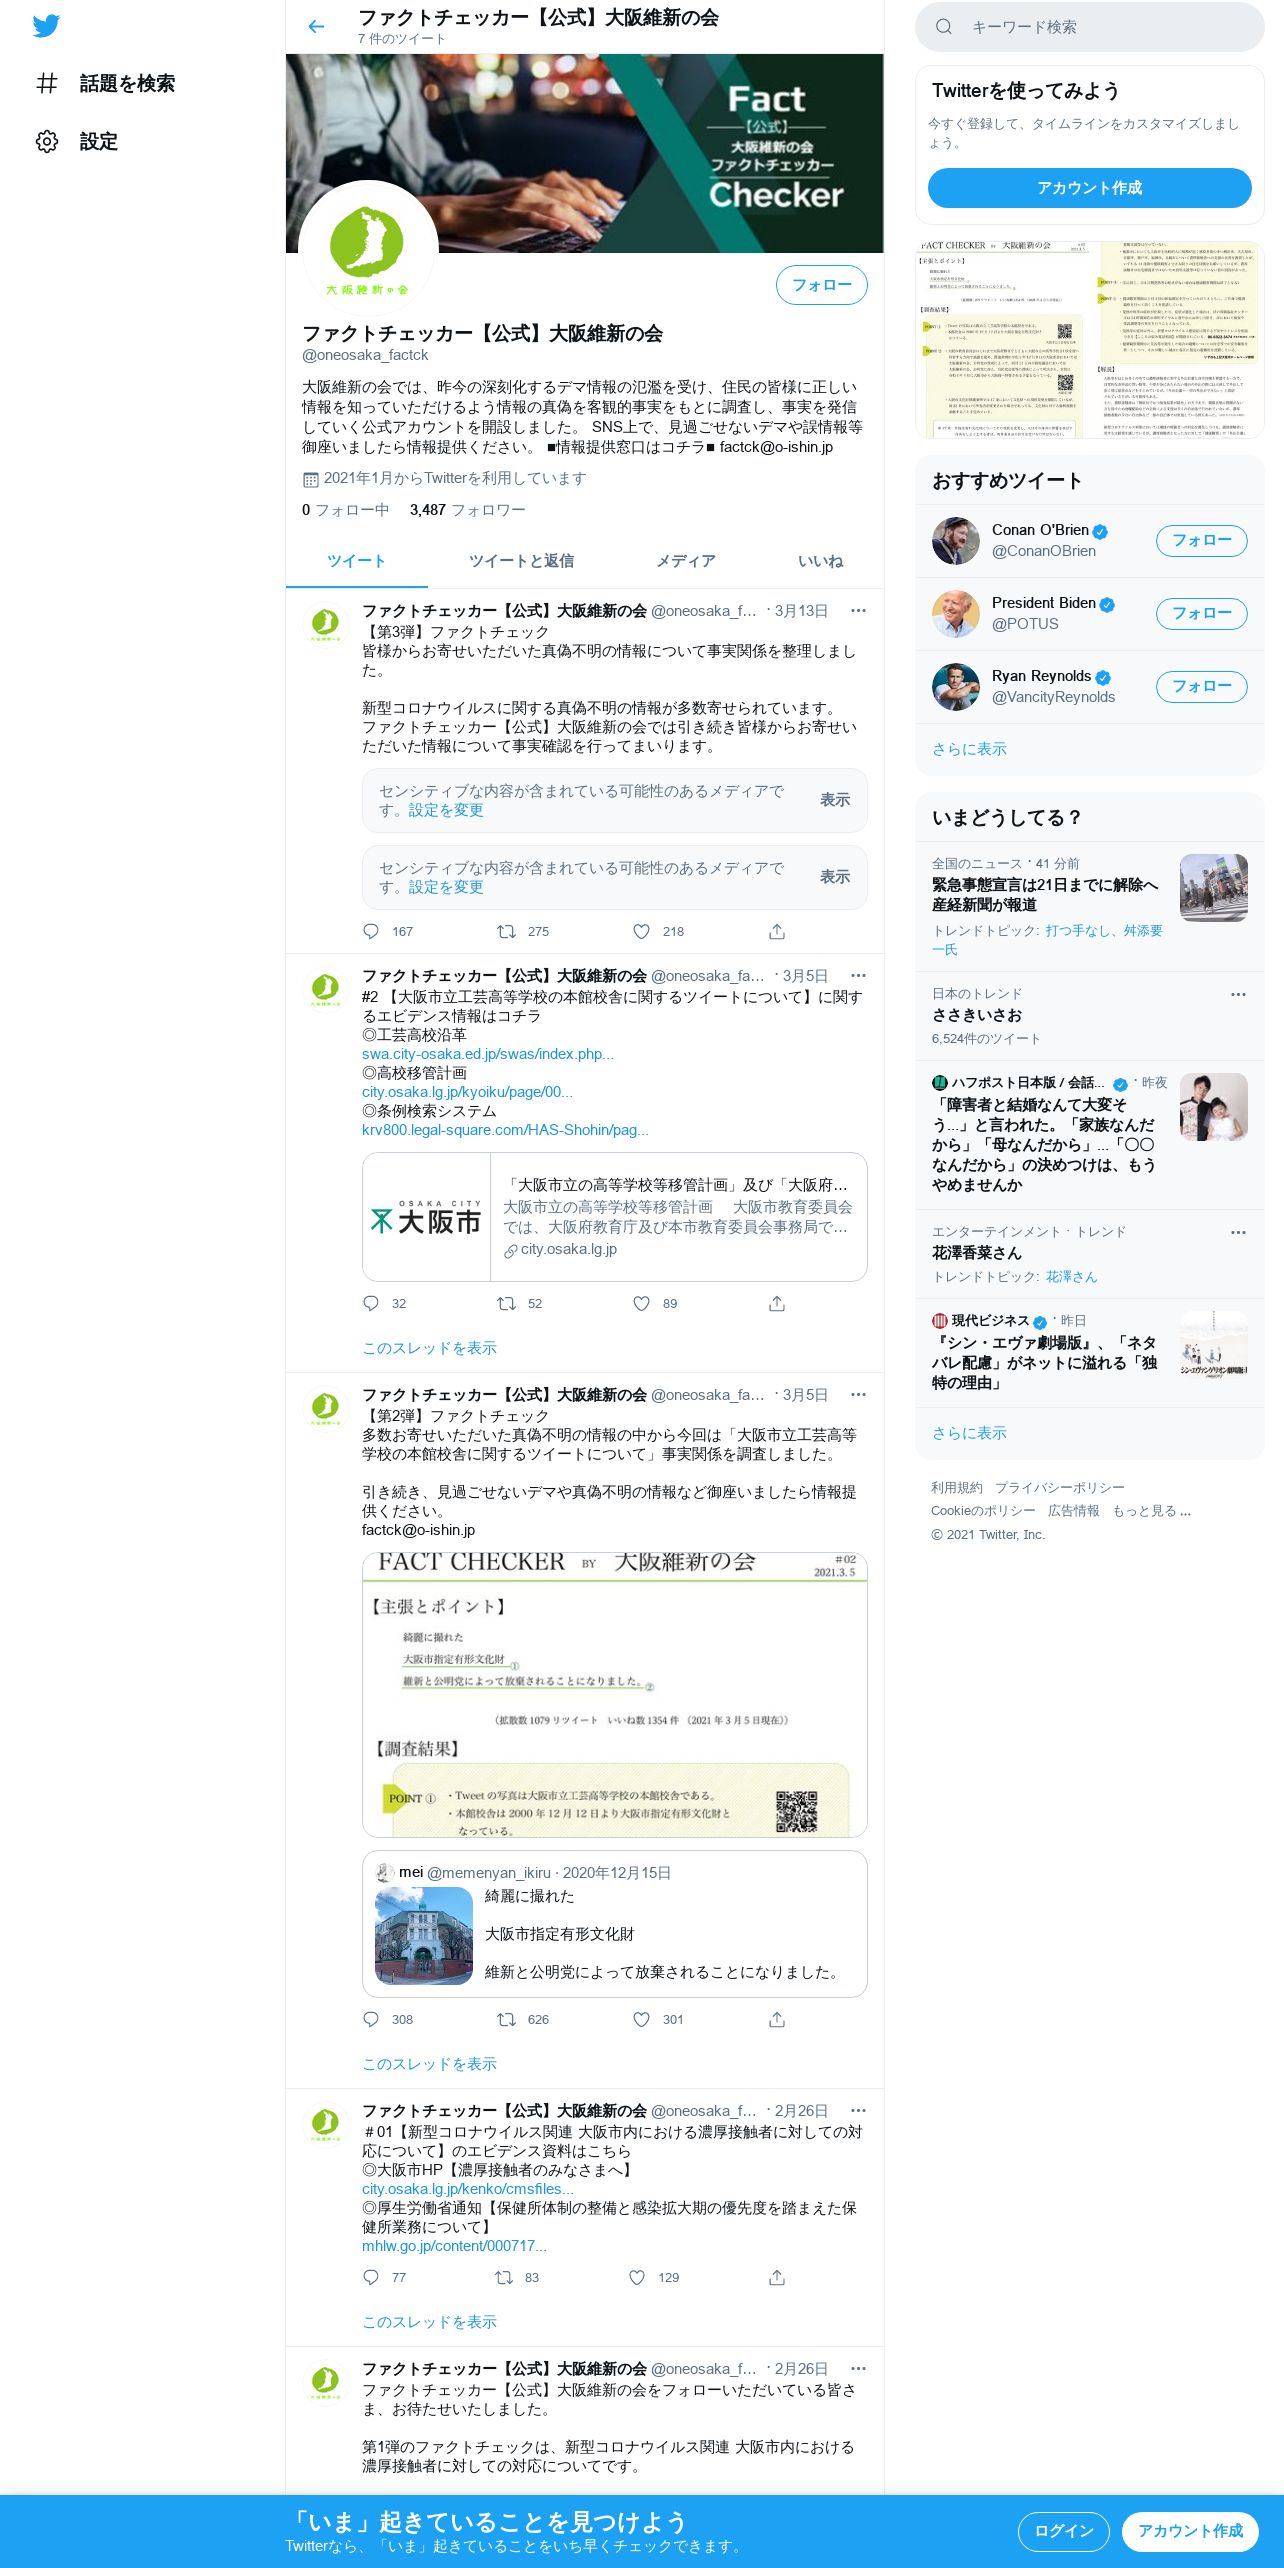Open options for ささきいさお trend
Image resolution: width=1284 pixels, height=2568 pixels.
[1238, 994]
